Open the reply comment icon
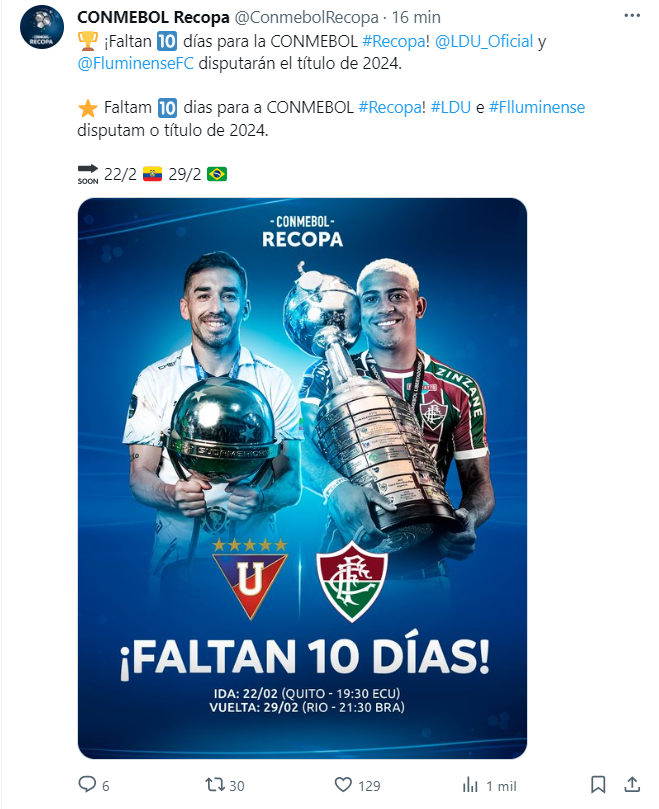This screenshot has width=659, height=809. tap(87, 785)
